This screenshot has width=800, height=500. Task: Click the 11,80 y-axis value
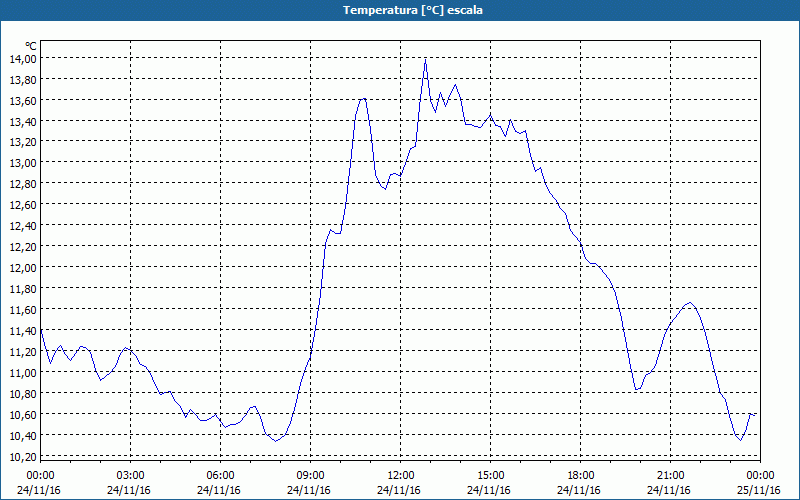23,289
